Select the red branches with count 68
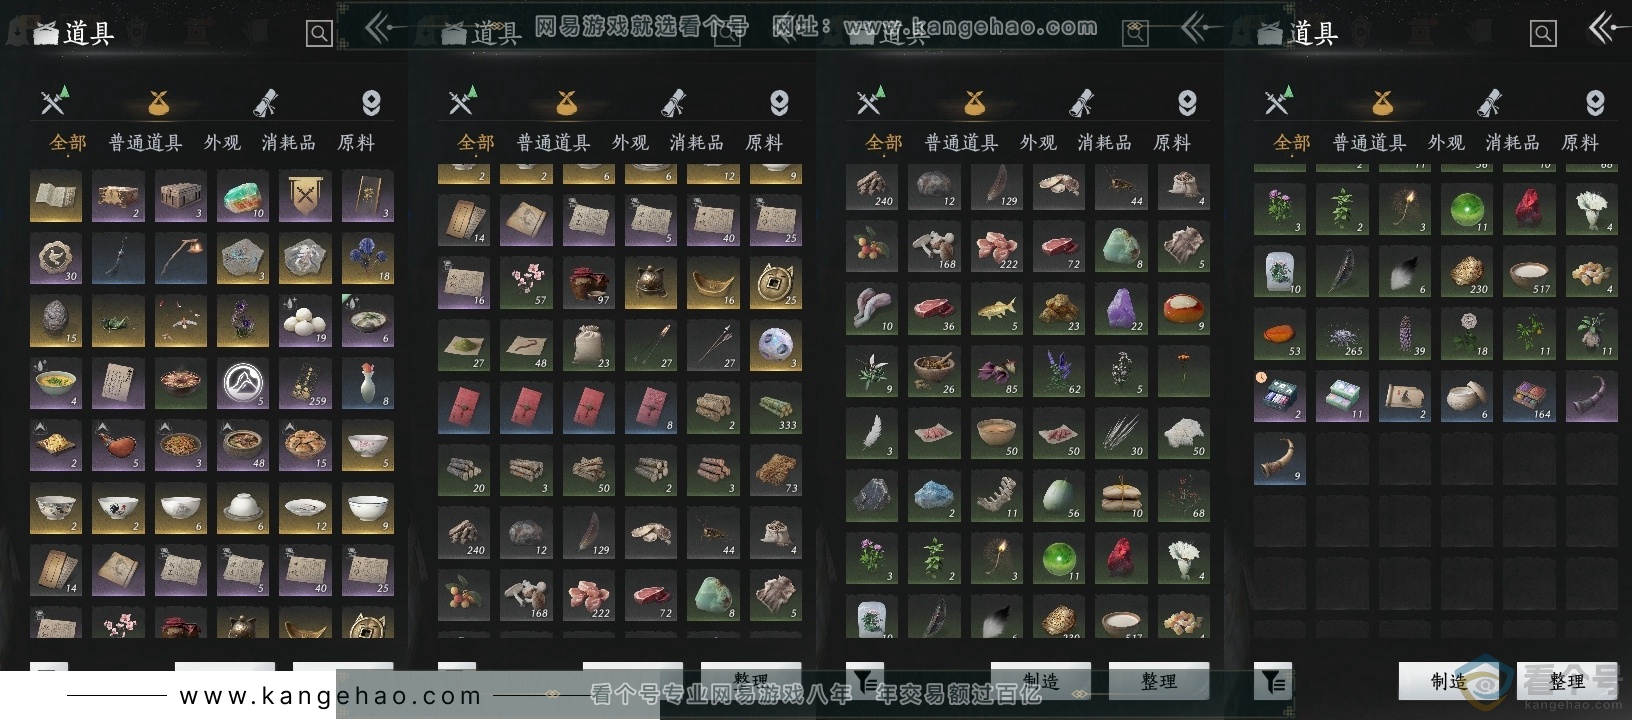Image resolution: width=1632 pixels, height=720 pixels. click(x=1184, y=496)
